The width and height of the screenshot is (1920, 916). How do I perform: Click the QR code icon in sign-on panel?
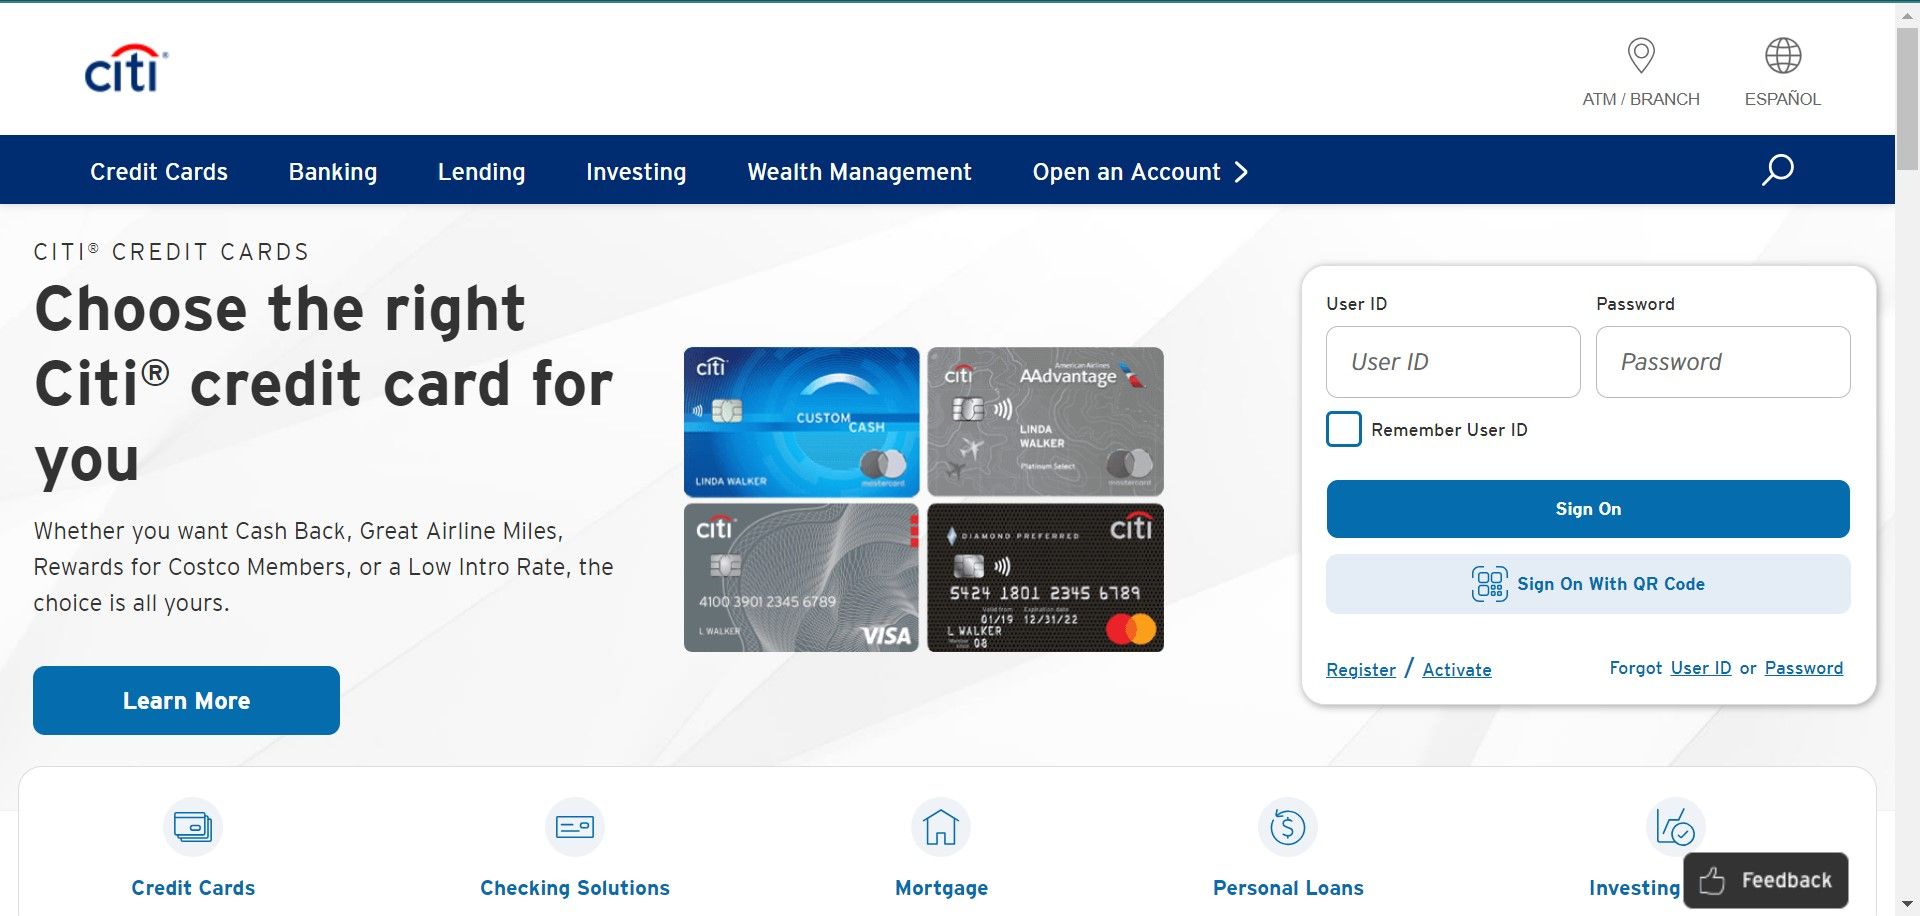point(1489,584)
